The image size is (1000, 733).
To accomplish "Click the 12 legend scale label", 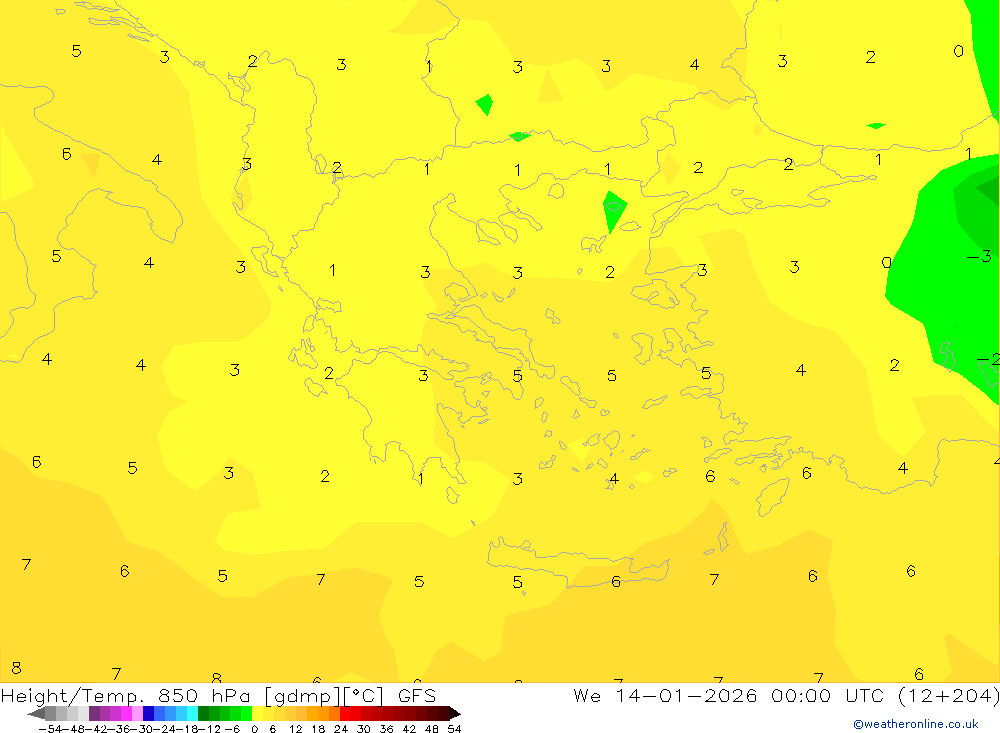I will pyautogui.click(x=295, y=729).
